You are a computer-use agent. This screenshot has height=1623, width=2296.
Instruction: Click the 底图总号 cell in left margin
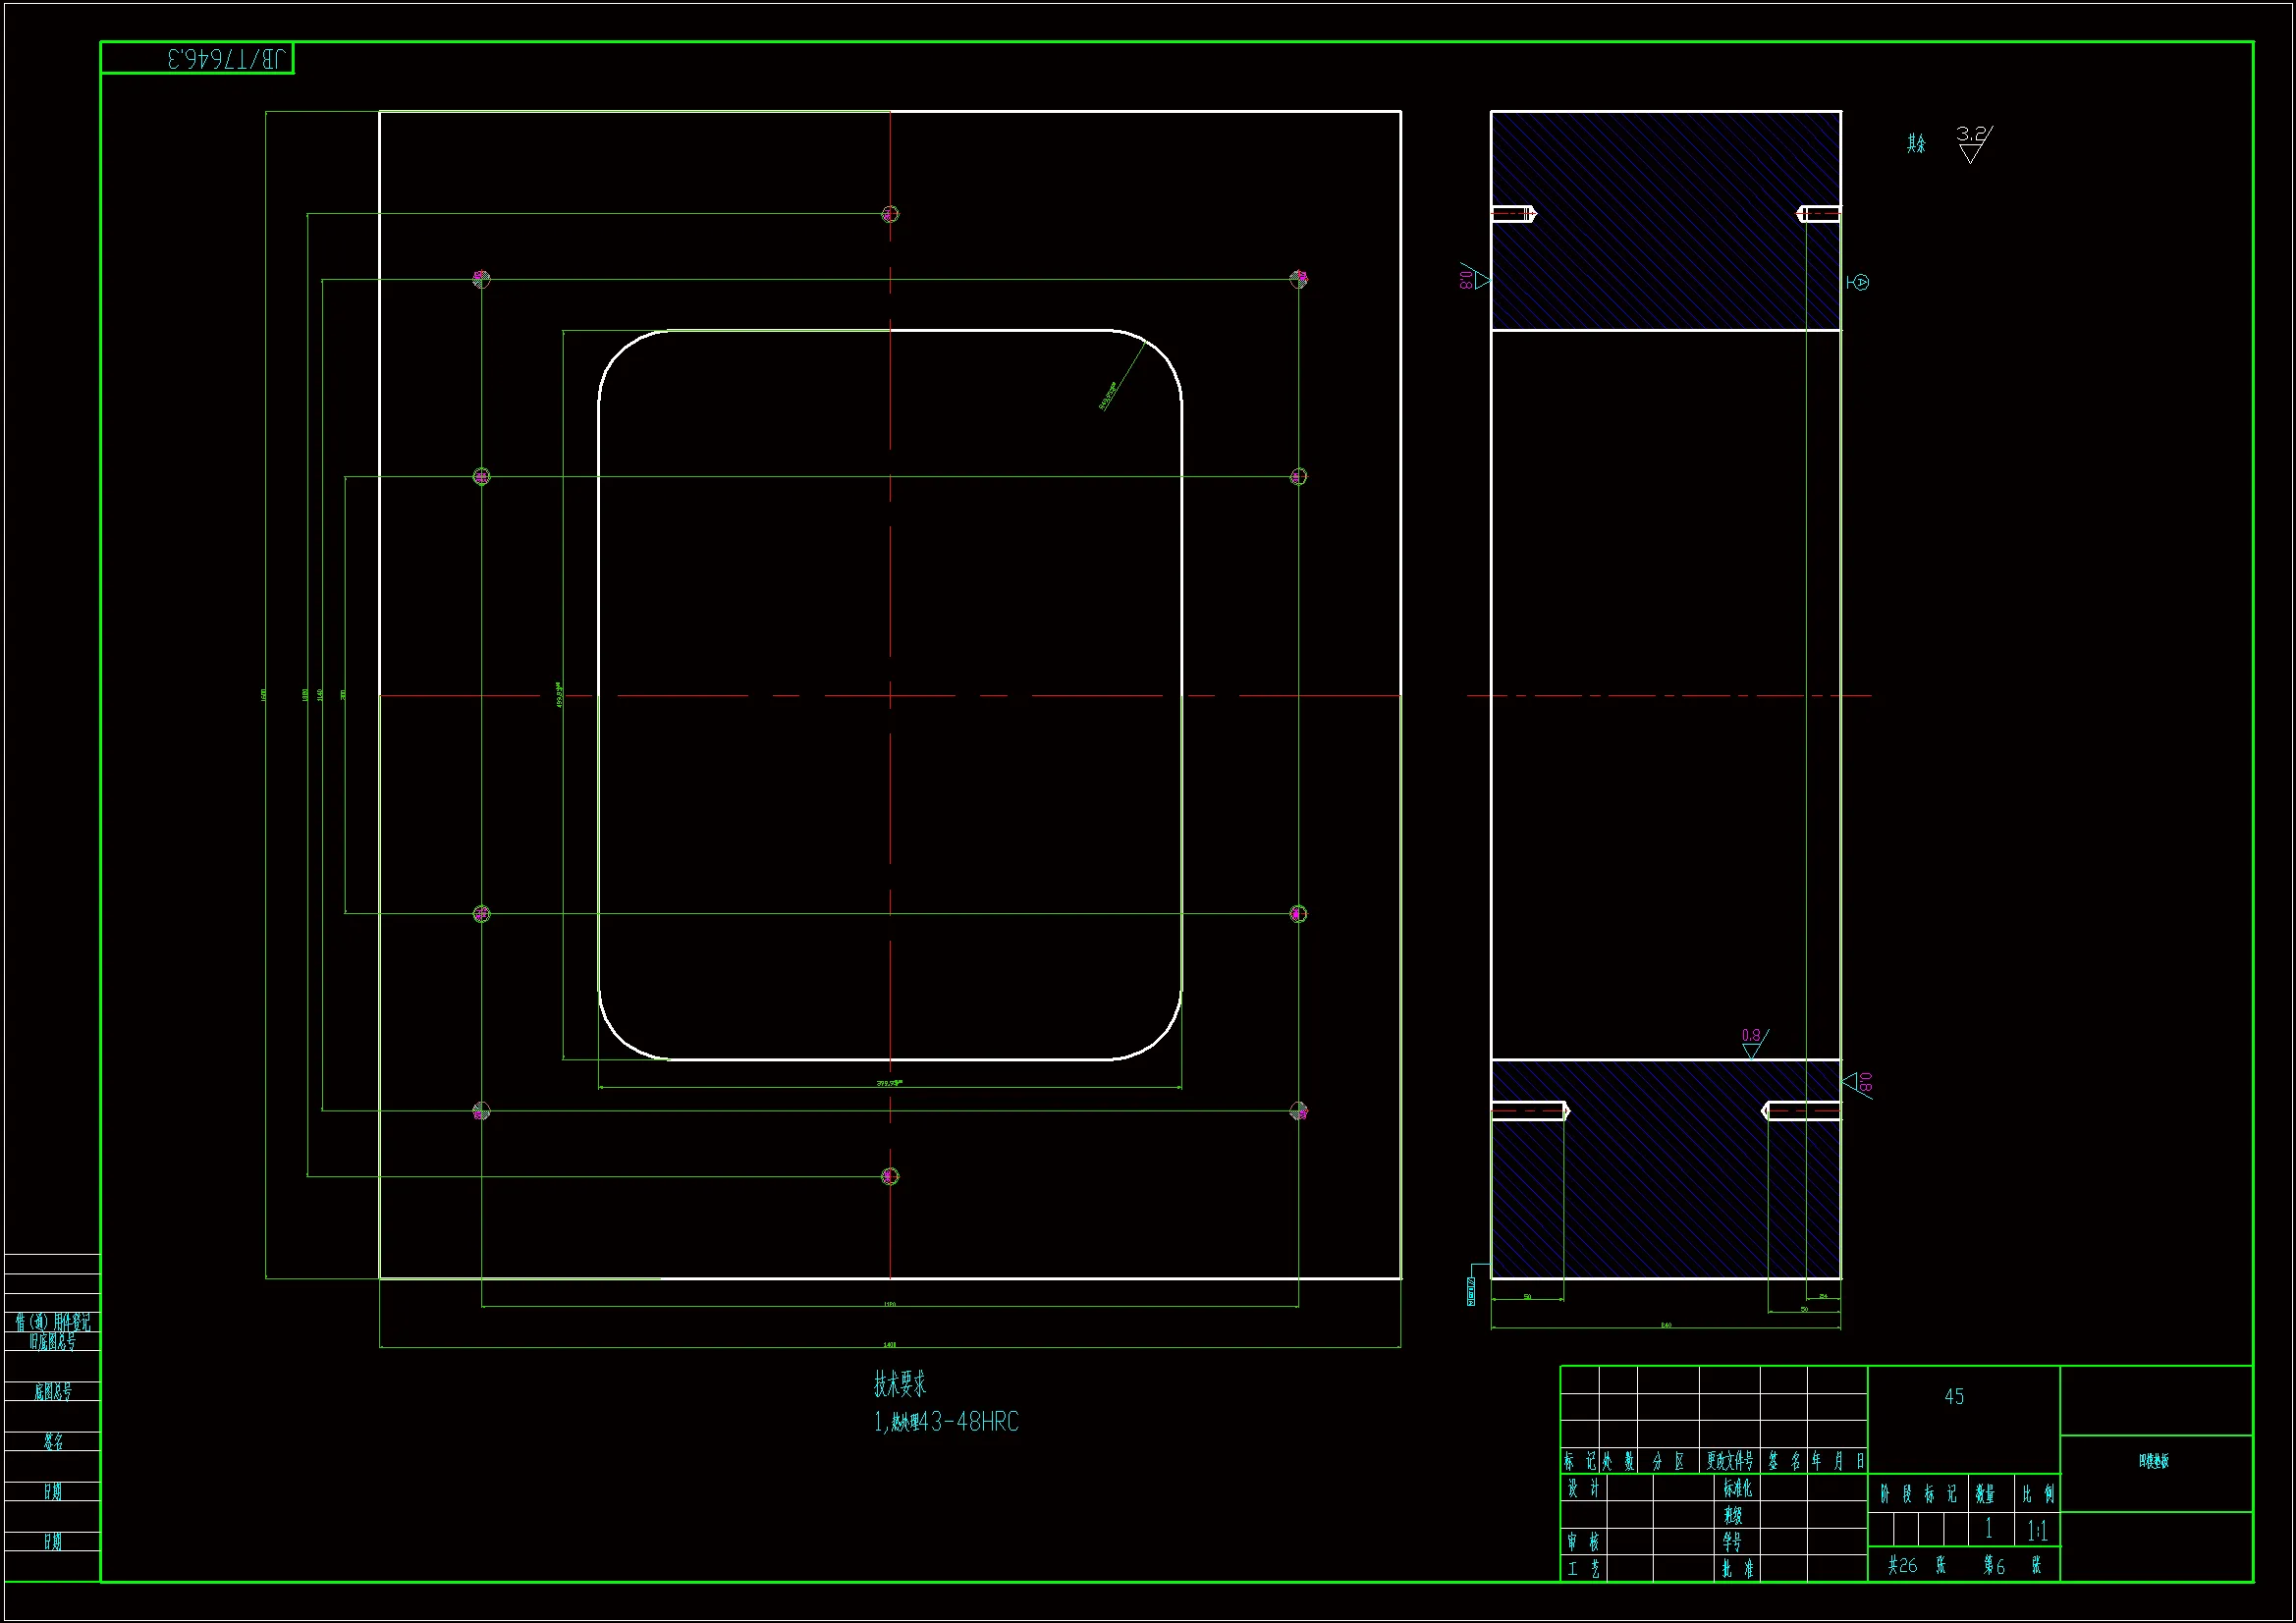click(53, 1391)
